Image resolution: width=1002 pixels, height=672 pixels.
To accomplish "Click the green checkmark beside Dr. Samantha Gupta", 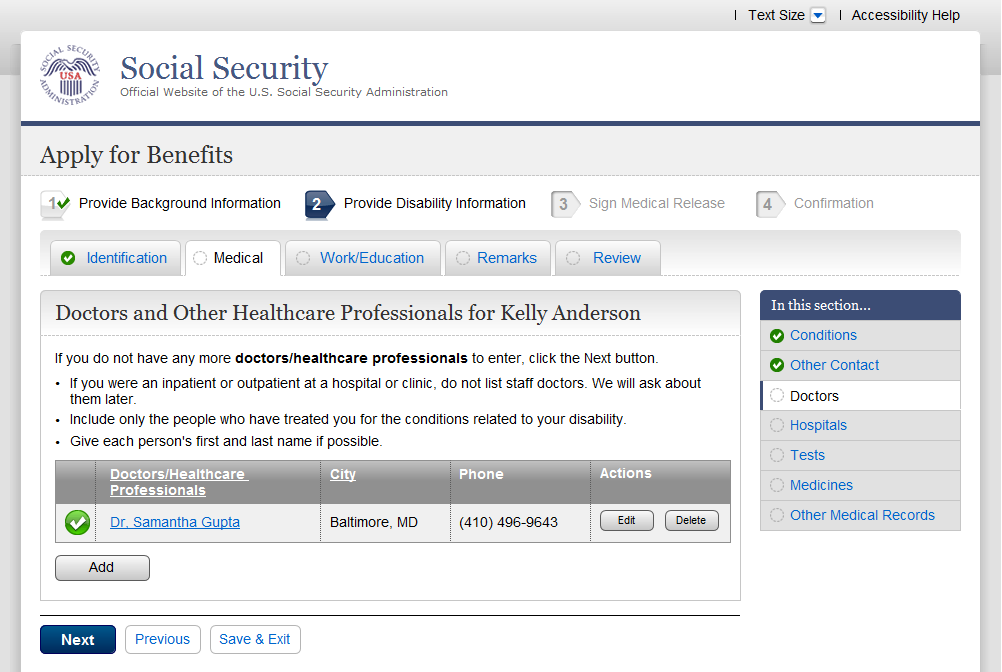I will click(77, 522).
